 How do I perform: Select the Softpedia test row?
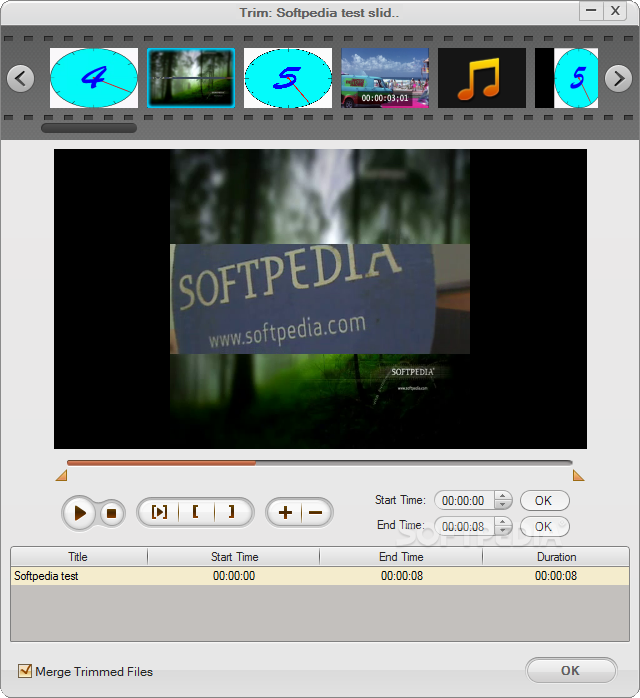(320, 576)
